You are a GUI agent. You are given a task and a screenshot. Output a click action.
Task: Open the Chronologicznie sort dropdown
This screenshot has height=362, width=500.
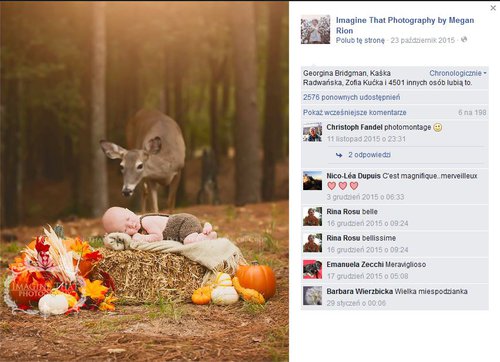(x=458, y=73)
